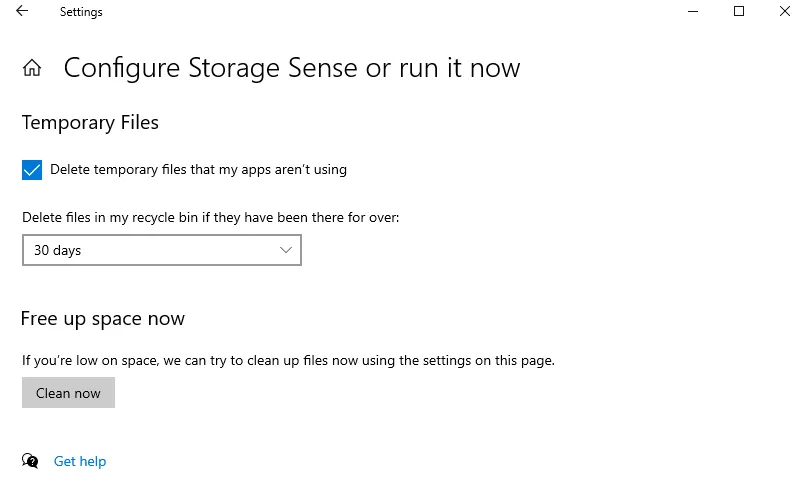Select the 'Free up space now' heading

coord(102,319)
